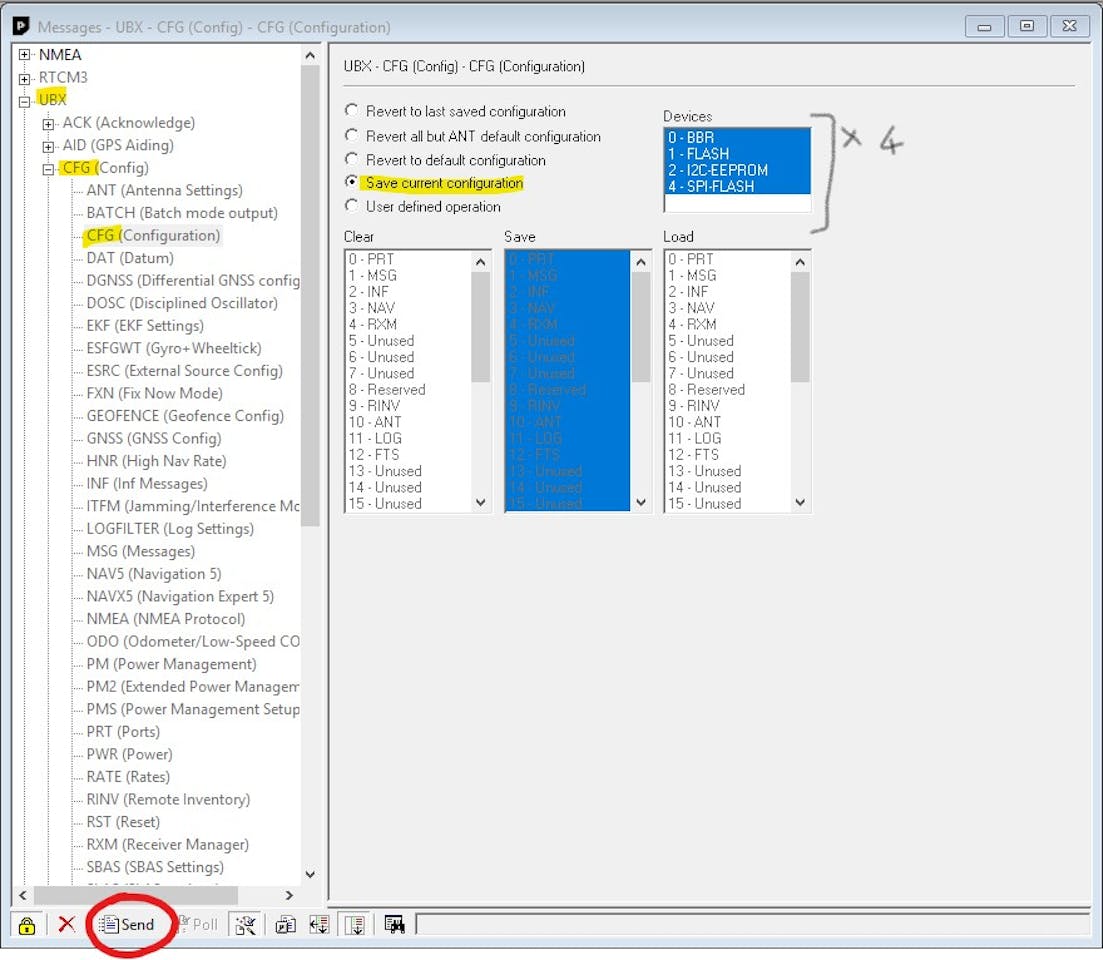Collapse the CFG (Config) tree node

tap(48, 169)
